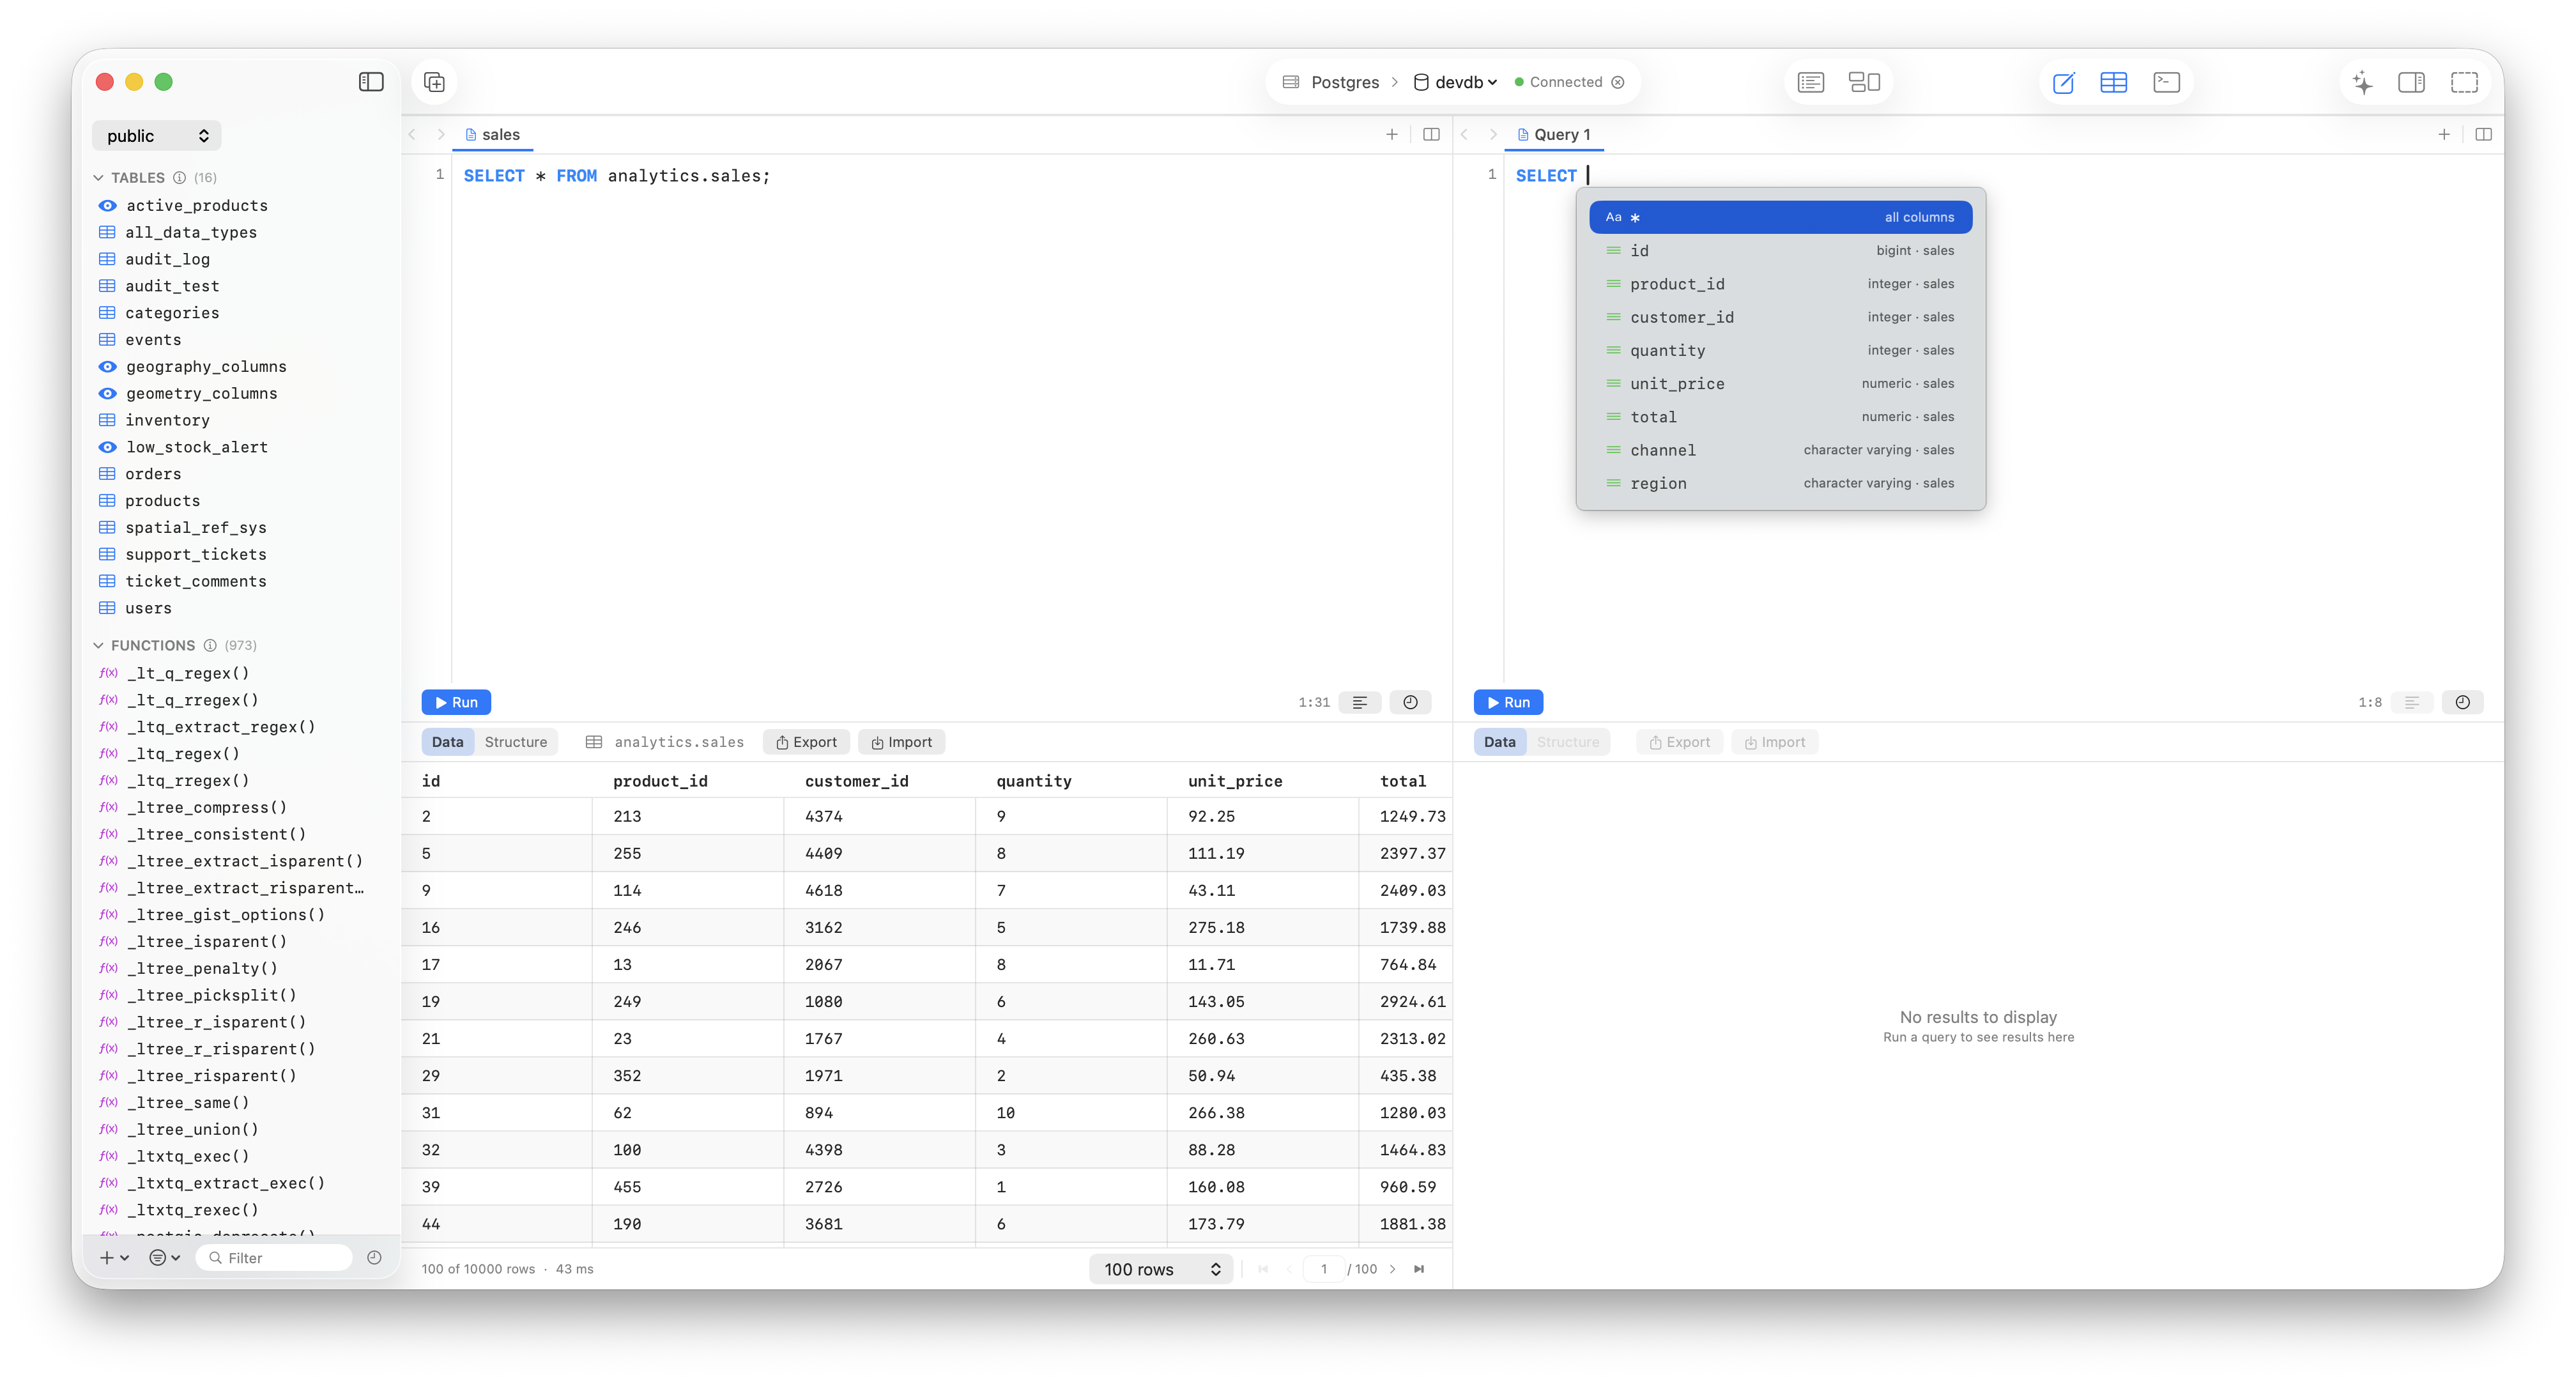The width and height of the screenshot is (2576, 1384).
Task: Click the format query icon in sales pane
Action: pos(1360,702)
